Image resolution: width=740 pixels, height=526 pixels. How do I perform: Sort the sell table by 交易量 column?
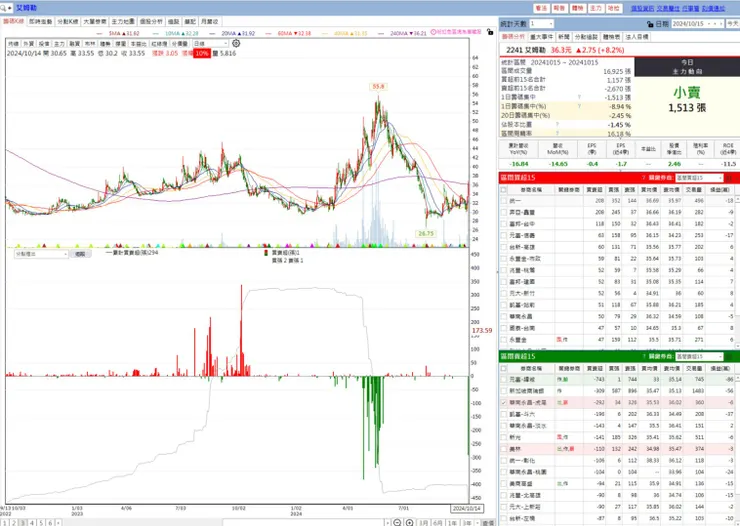[694, 368]
